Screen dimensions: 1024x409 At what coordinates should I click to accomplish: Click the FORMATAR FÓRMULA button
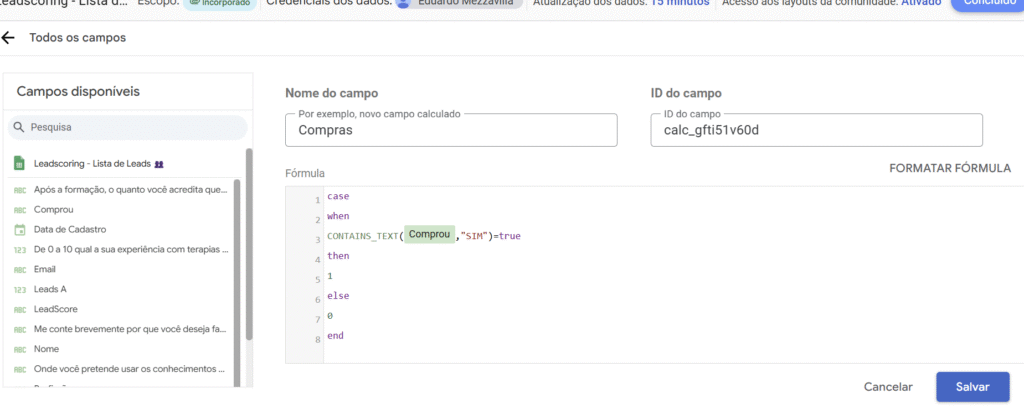tap(949, 168)
